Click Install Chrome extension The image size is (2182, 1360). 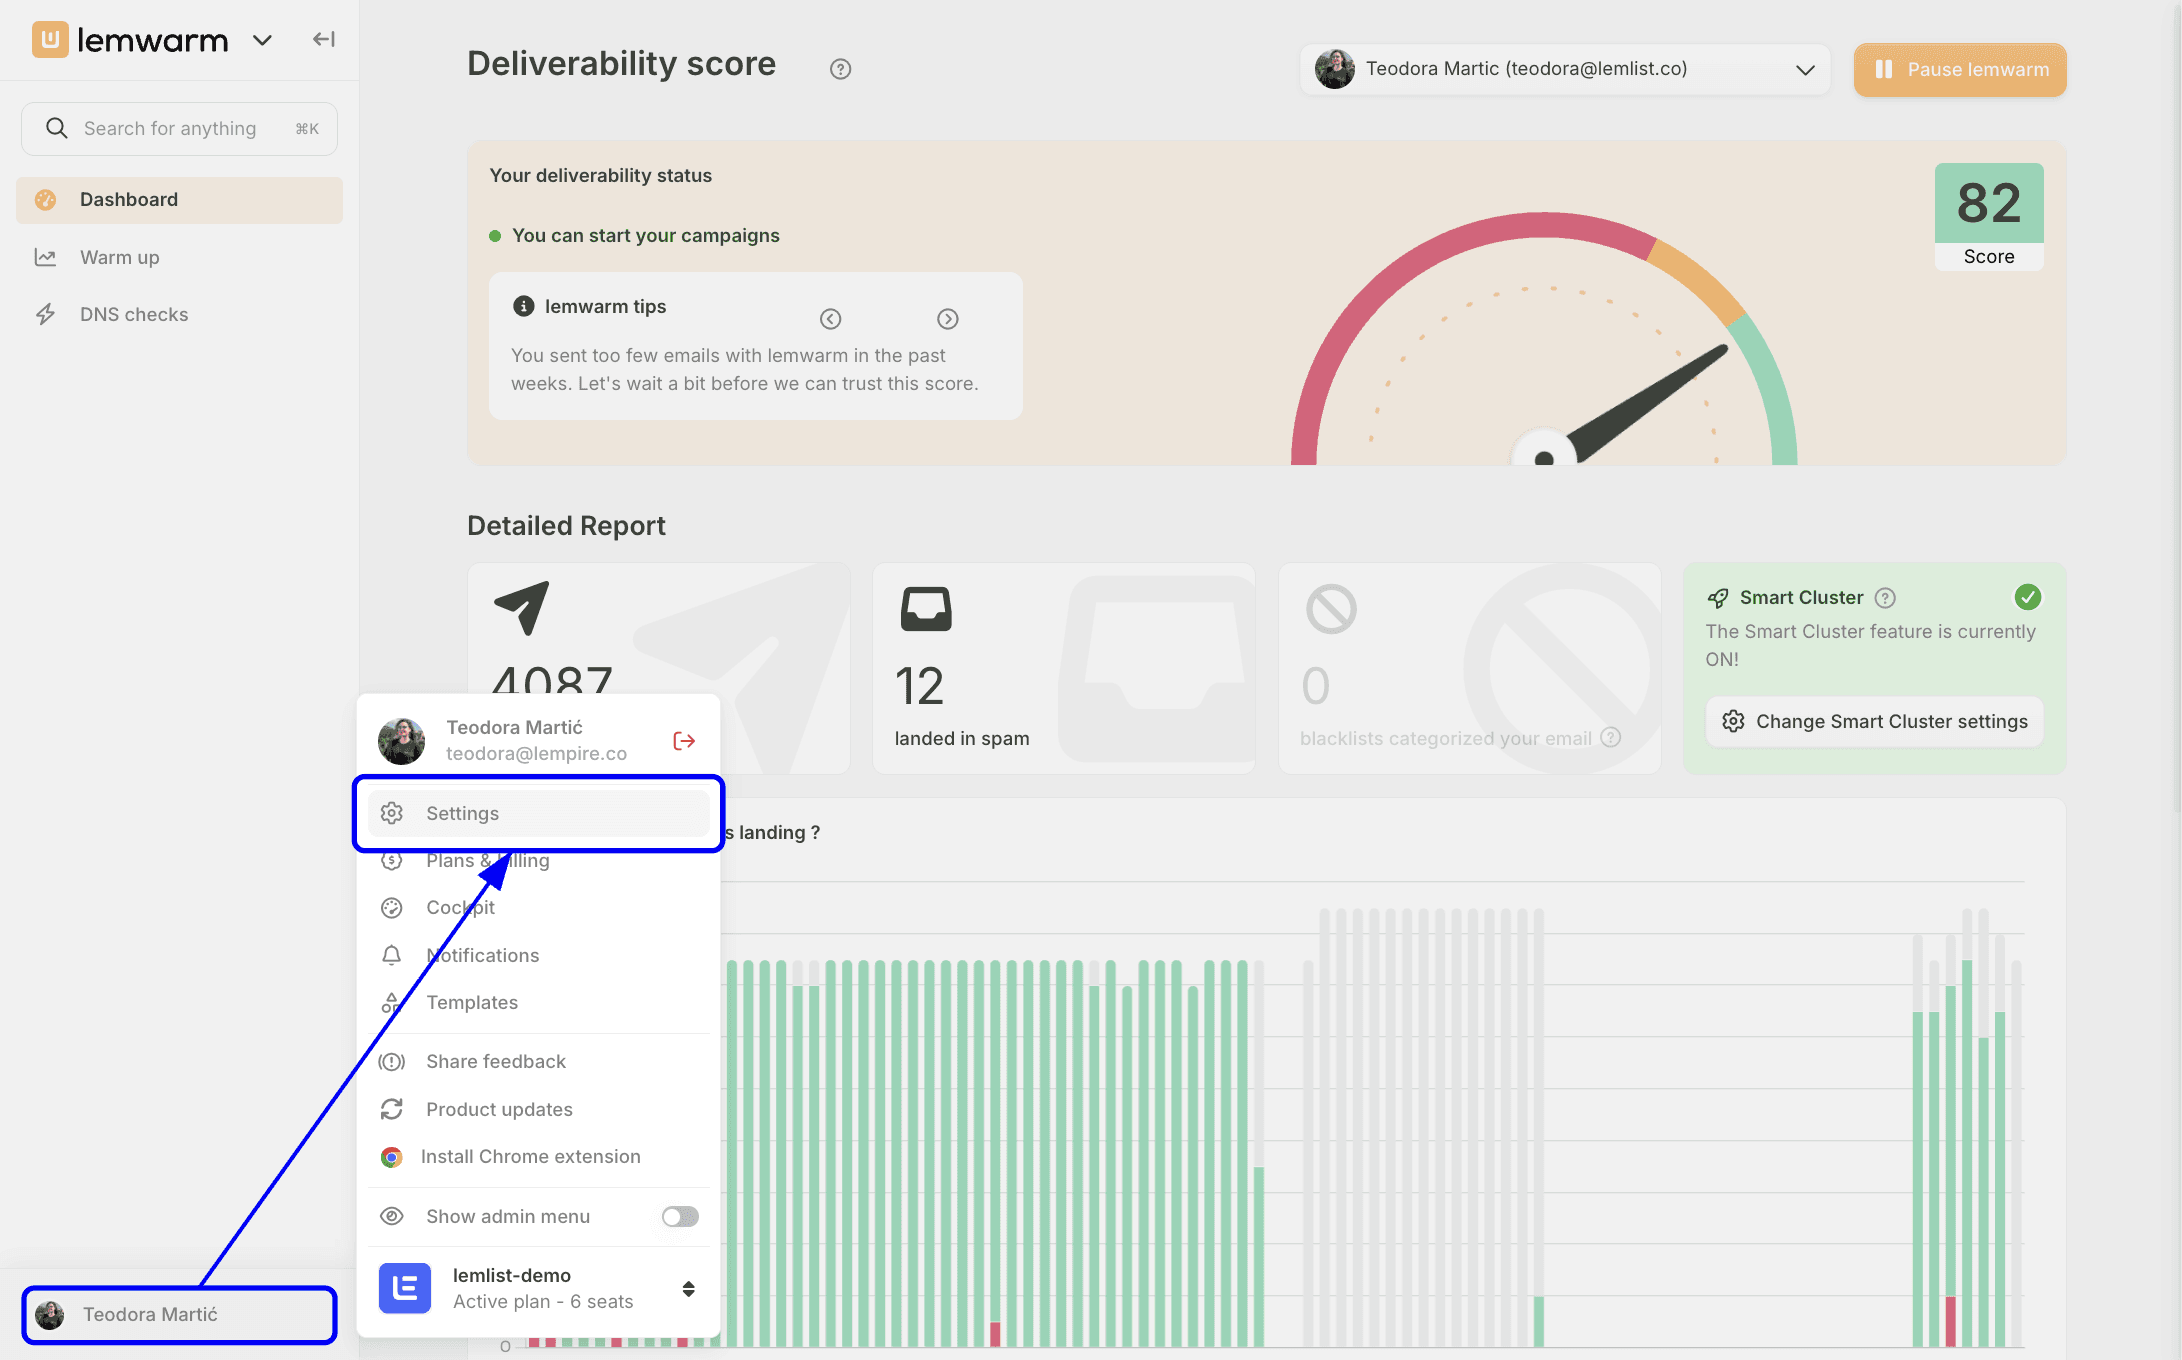point(538,1156)
